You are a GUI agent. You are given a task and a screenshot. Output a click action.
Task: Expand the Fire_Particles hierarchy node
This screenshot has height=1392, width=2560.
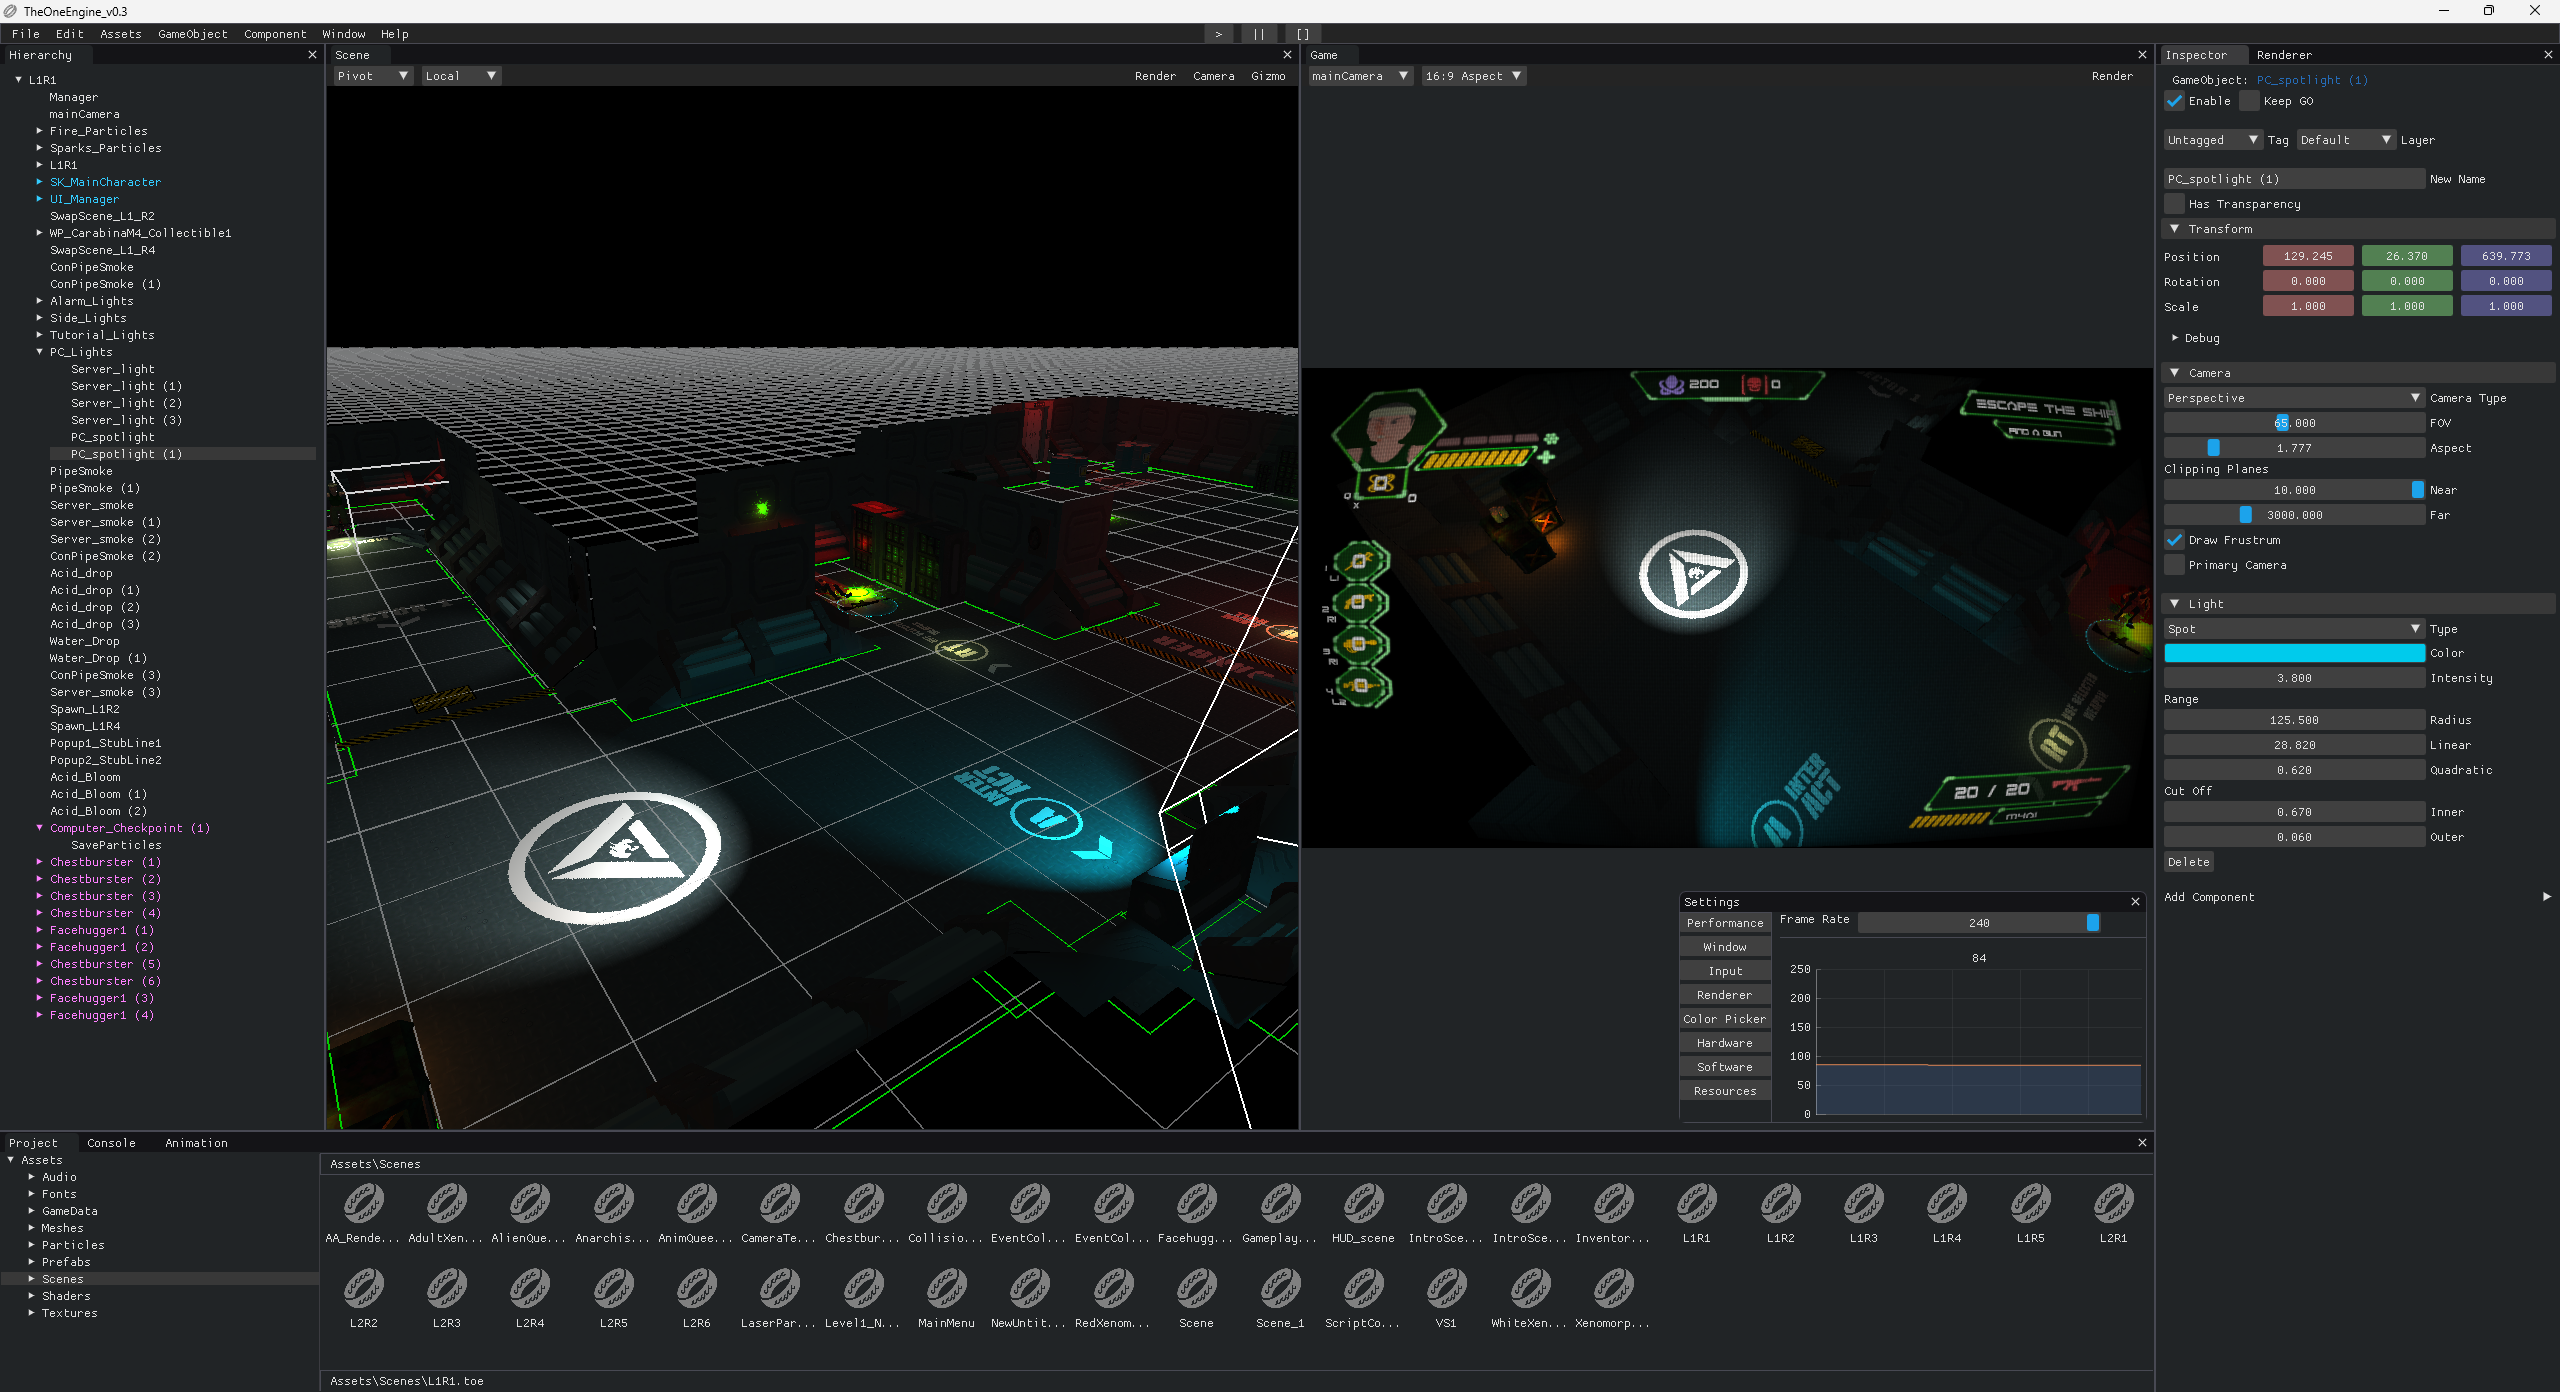[x=40, y=131]
